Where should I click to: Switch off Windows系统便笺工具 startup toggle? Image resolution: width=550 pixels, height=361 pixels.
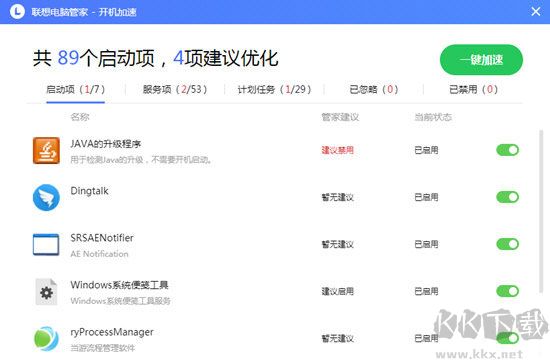point(508,291)
